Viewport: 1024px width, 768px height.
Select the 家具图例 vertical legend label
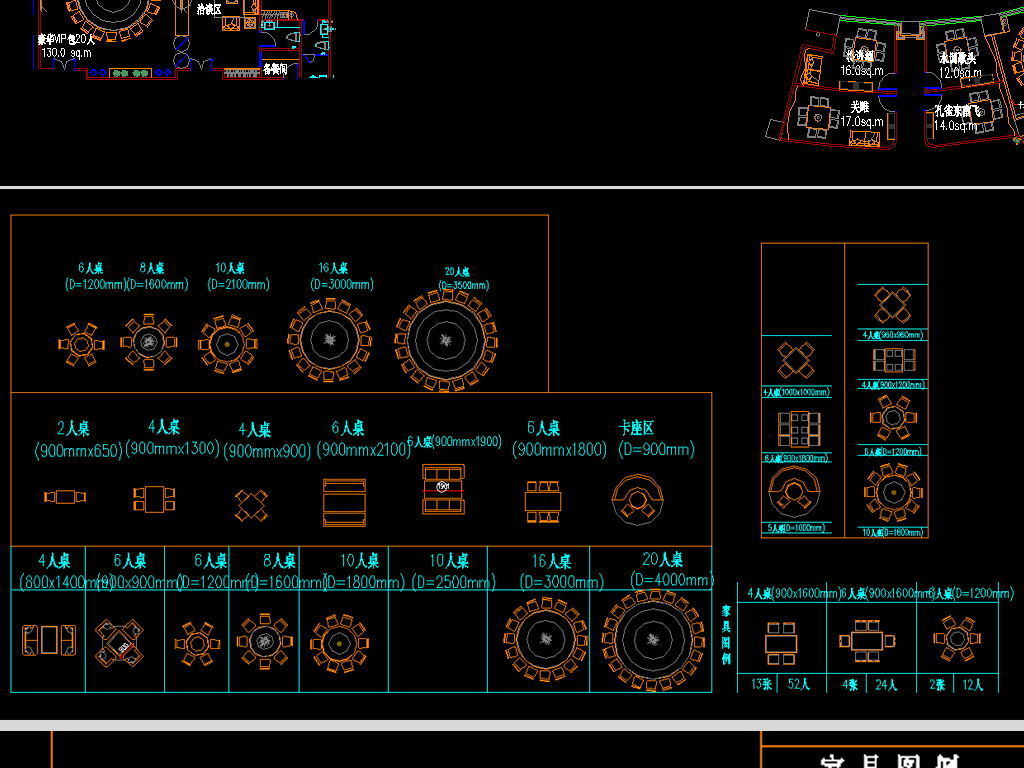pos(726,634)
